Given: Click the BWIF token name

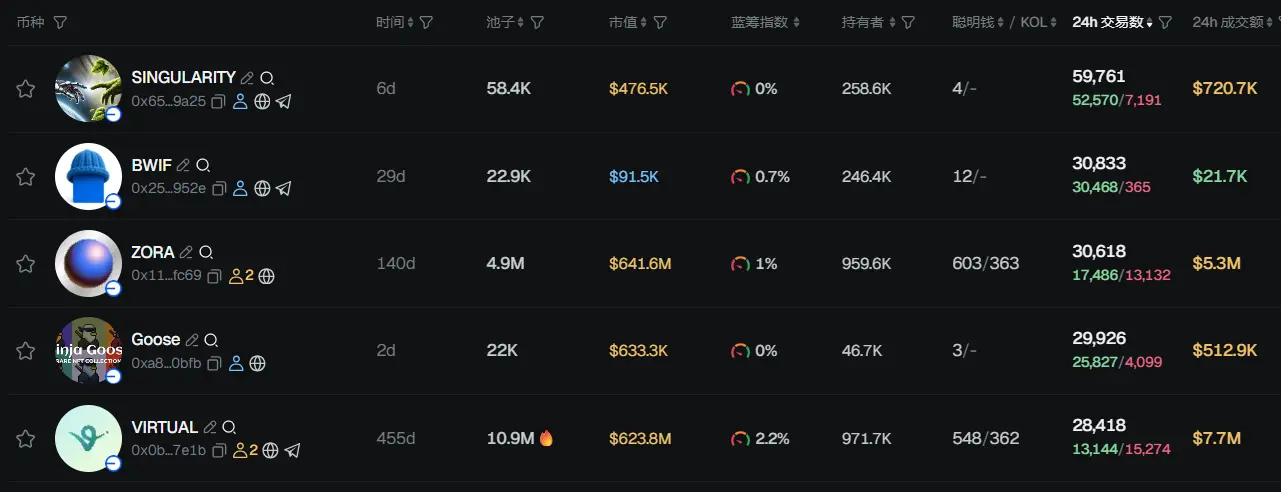Looking at the screenshot, I should 151,165.
